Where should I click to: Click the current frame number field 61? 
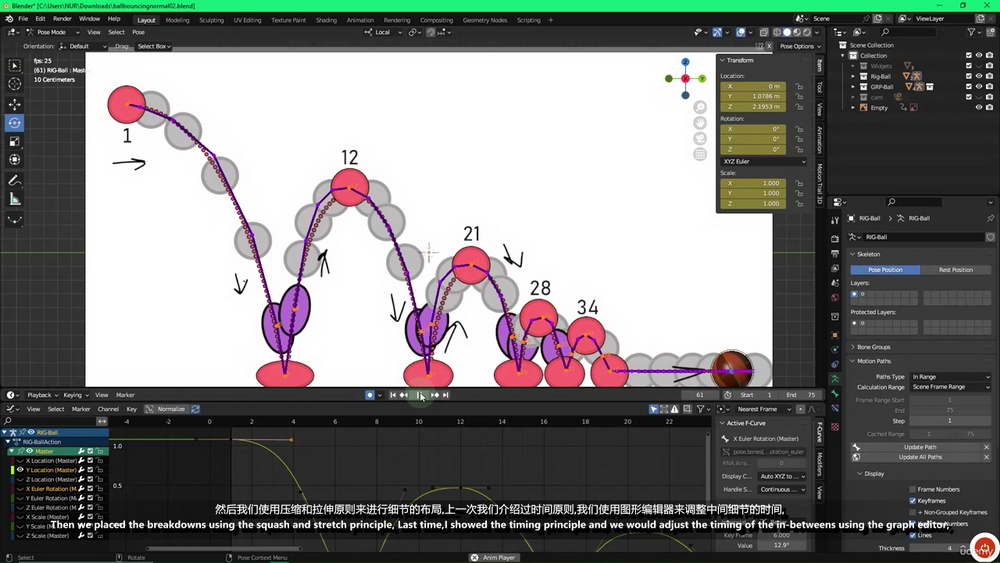tap(699, 395)
